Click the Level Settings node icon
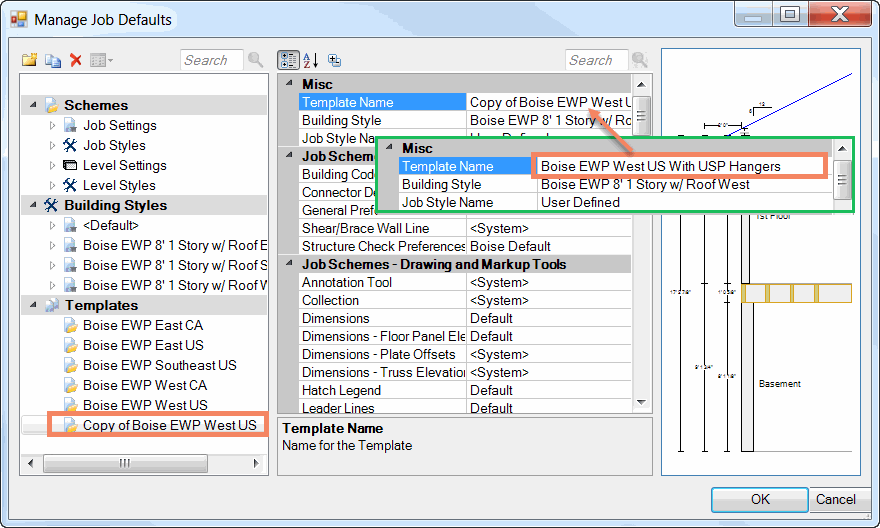 click(x=70, y=166)
